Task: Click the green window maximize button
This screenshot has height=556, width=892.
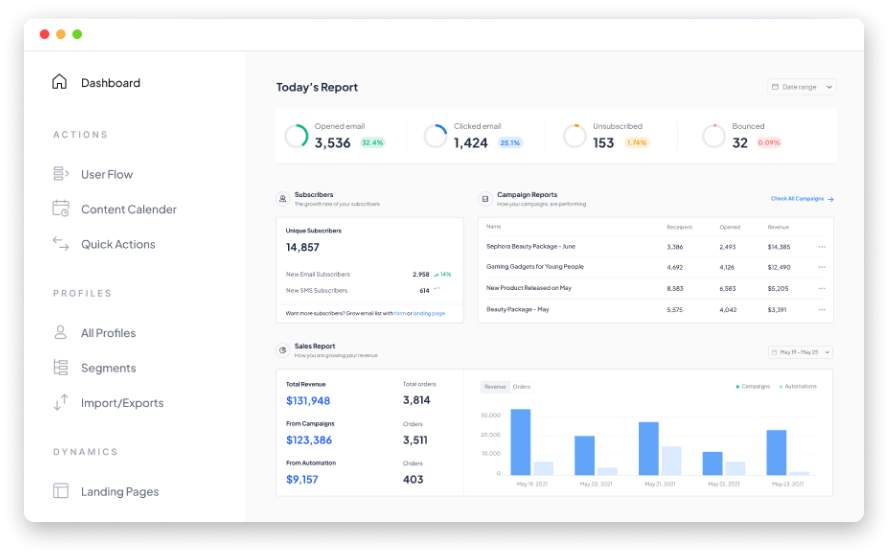Action: click(77, 34)
